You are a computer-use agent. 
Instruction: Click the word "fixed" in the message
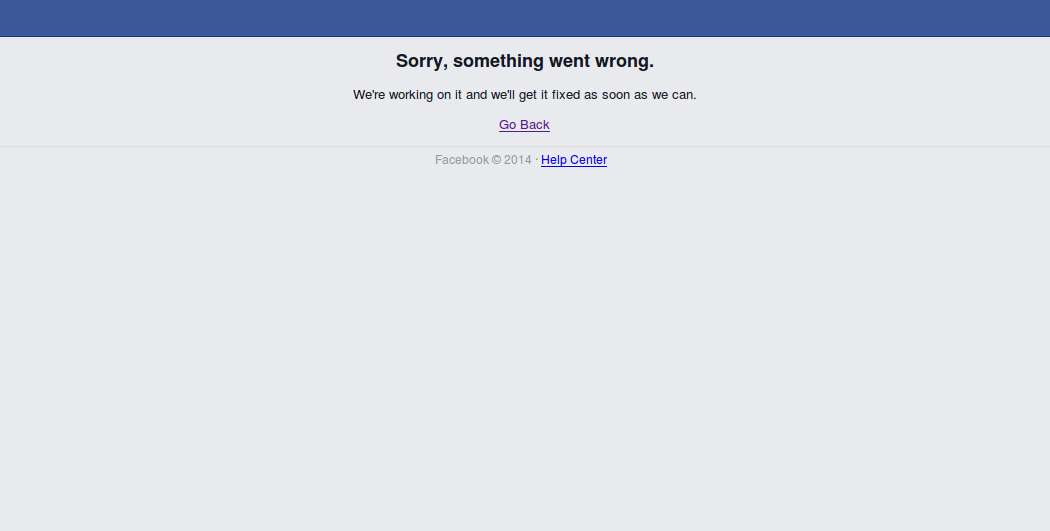tap(566, 95)
